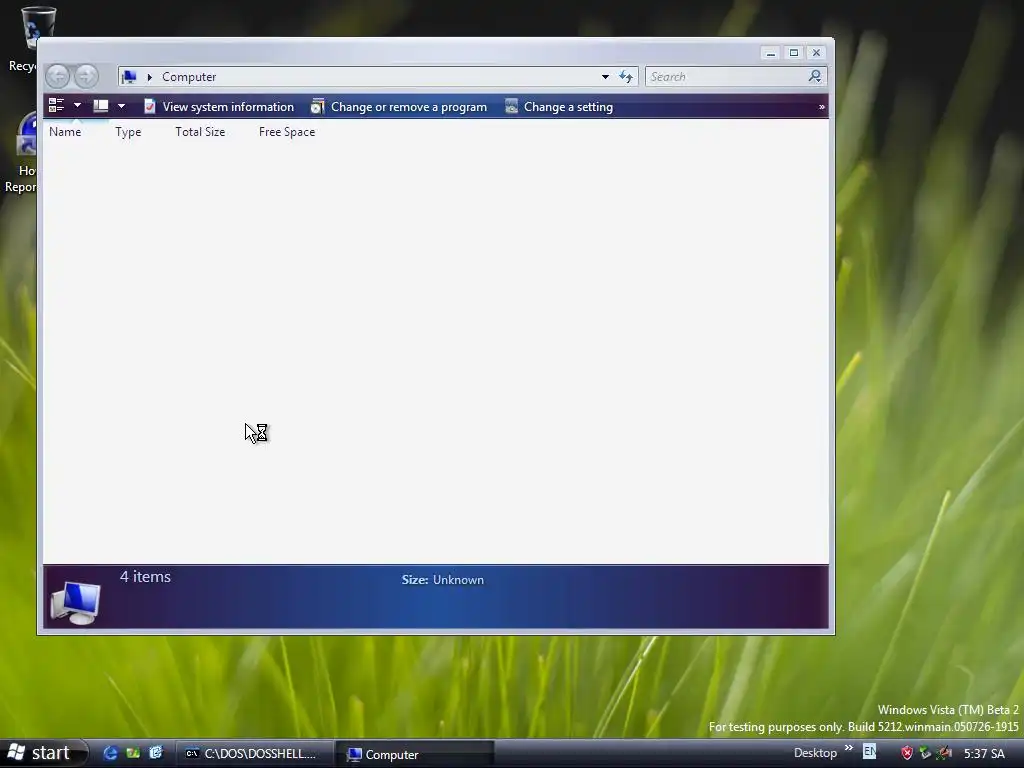Click the 'Size: Unknown' status text
Viewport: 1024px width, 768px height.
pos(443,580)
